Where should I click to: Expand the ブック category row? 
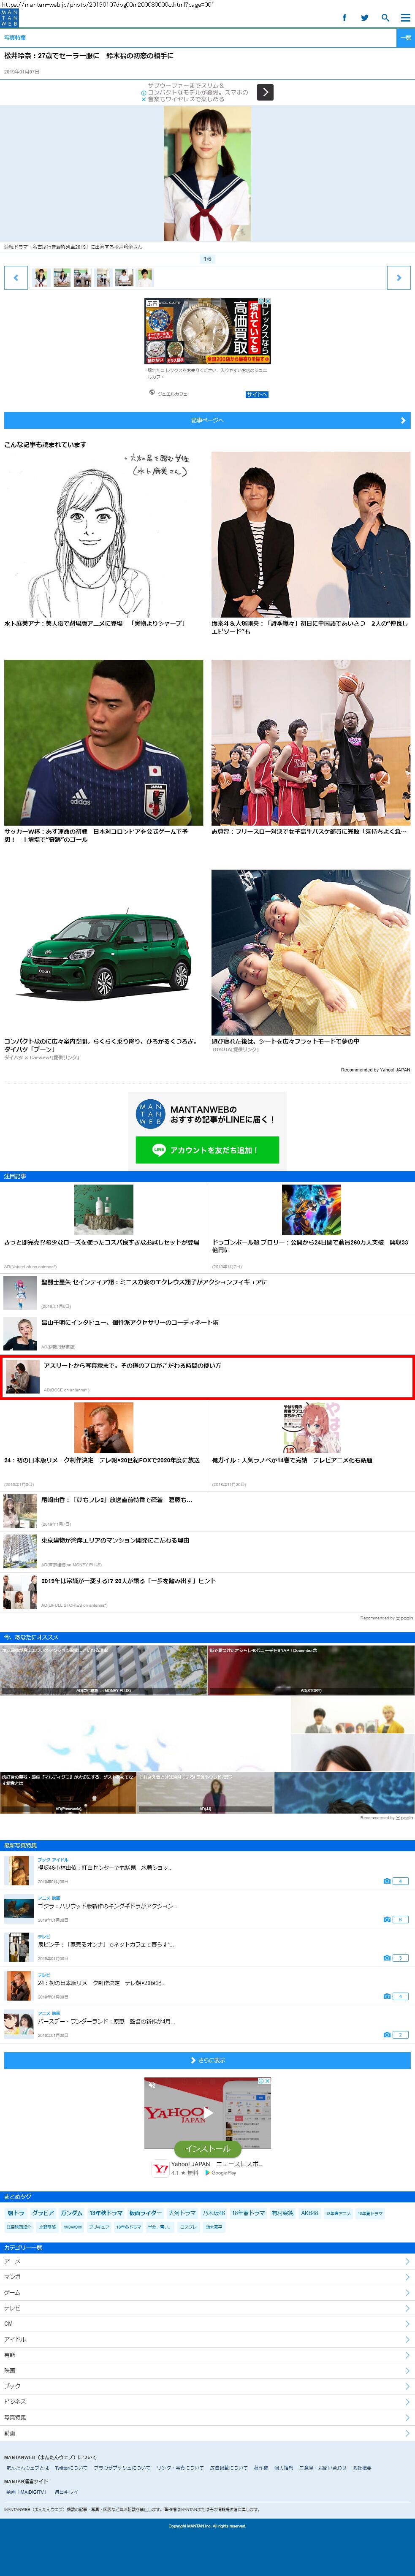207,2386
